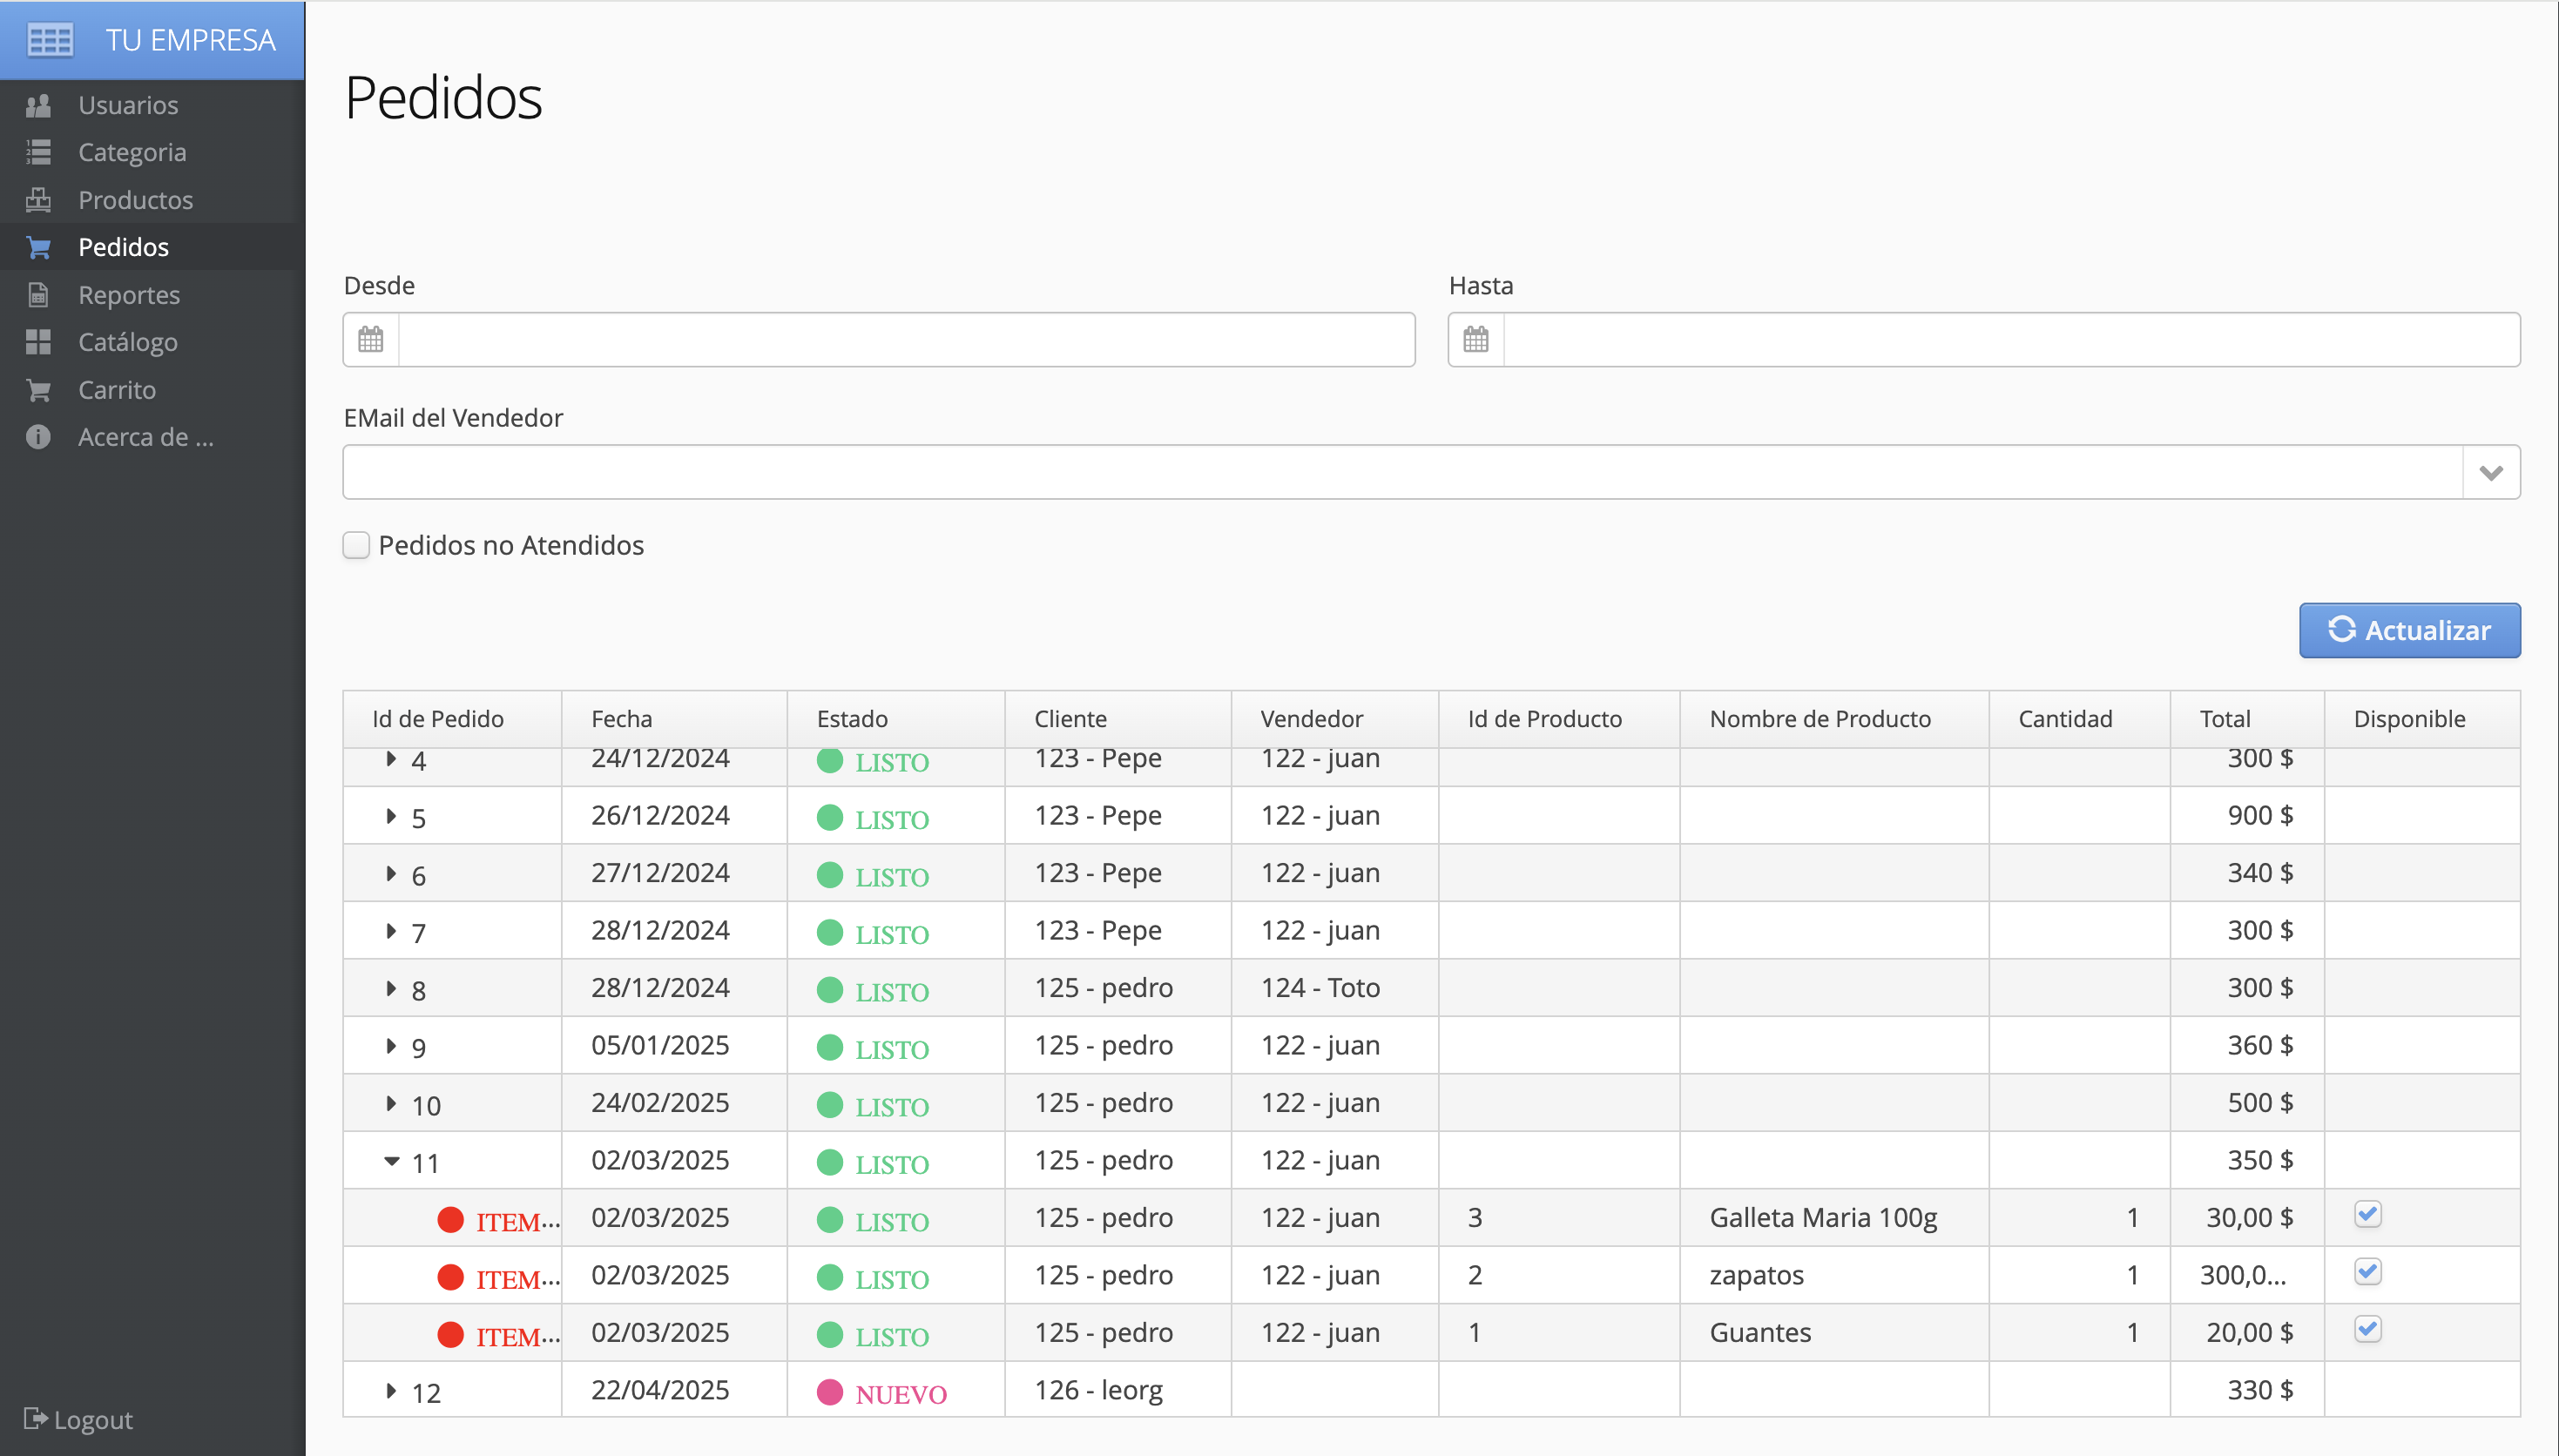Click the Hasta date input field
Screen dimensions: 2559x1456
[2011, 340]
